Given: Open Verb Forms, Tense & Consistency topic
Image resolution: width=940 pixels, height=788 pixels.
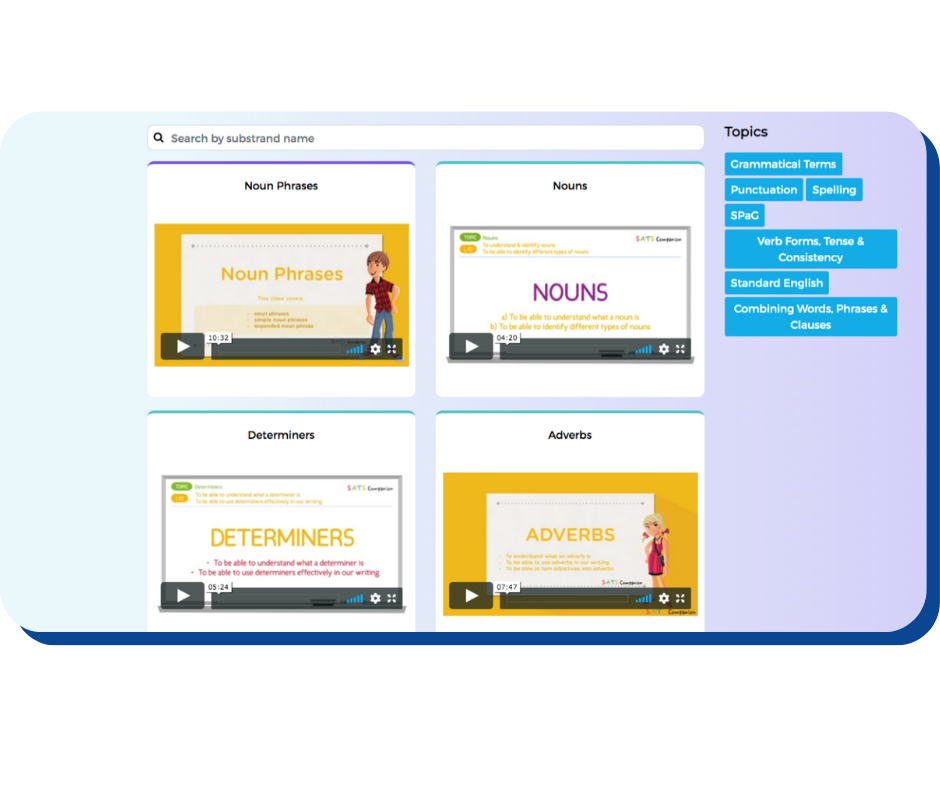Looking at the screenshot, I should (810, 249).
